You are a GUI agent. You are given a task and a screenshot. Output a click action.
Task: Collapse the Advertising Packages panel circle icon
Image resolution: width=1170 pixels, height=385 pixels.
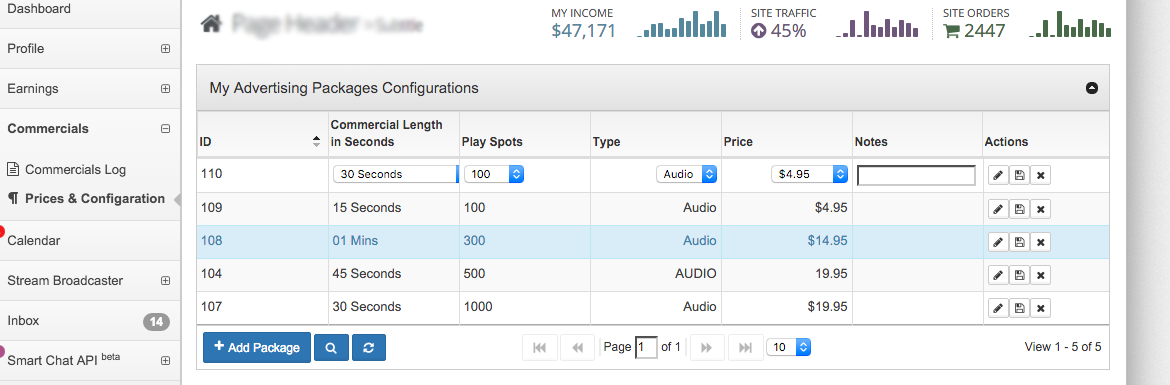[1092, 88]
